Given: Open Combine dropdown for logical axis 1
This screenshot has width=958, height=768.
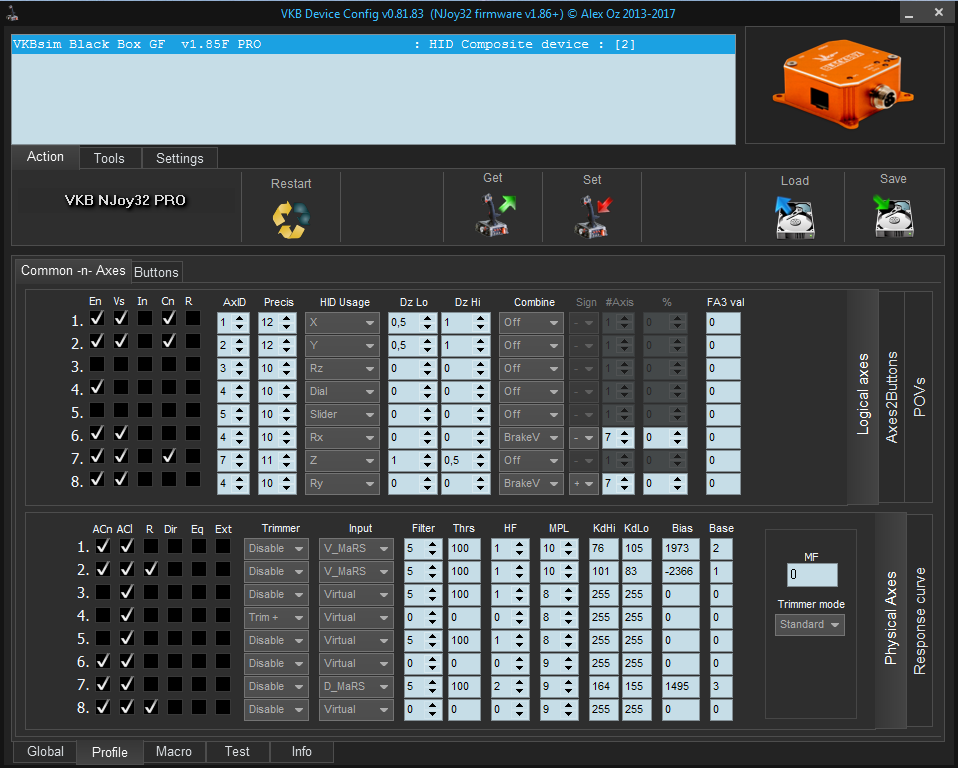Looking at the screenshot, I should (531, 323).
